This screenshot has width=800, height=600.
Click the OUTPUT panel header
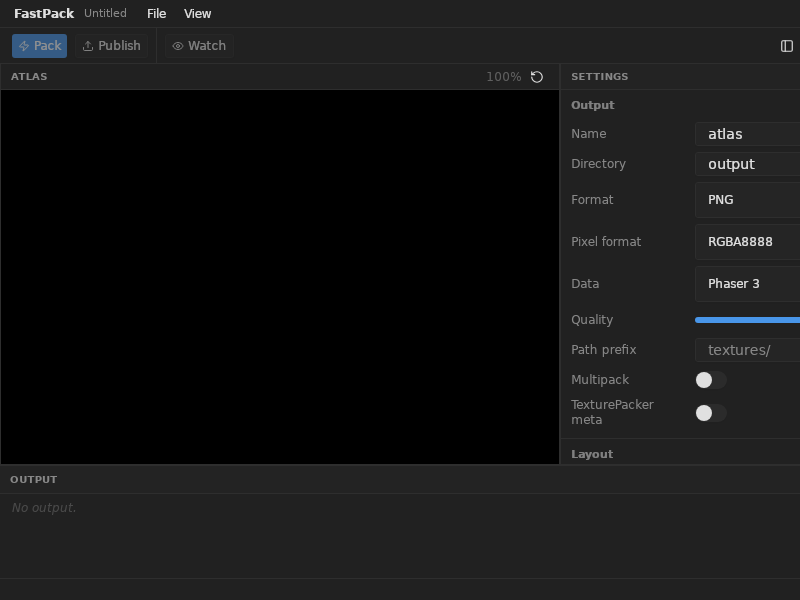click(34, 480)
